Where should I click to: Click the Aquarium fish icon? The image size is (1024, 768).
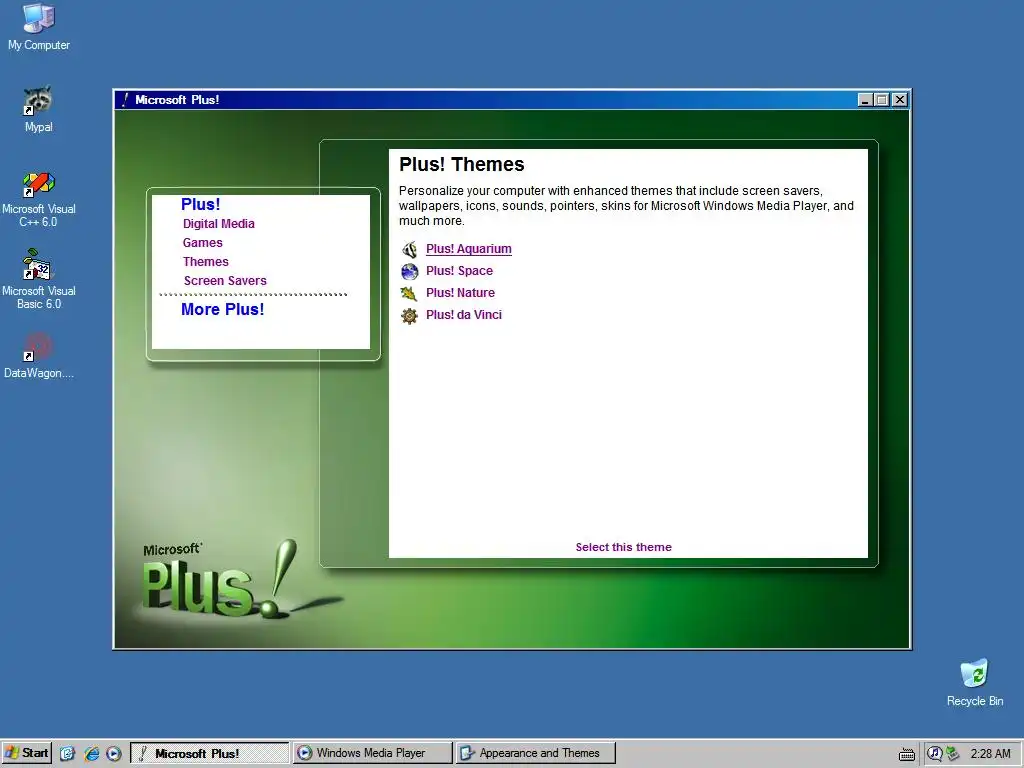(x=409, y=249)
